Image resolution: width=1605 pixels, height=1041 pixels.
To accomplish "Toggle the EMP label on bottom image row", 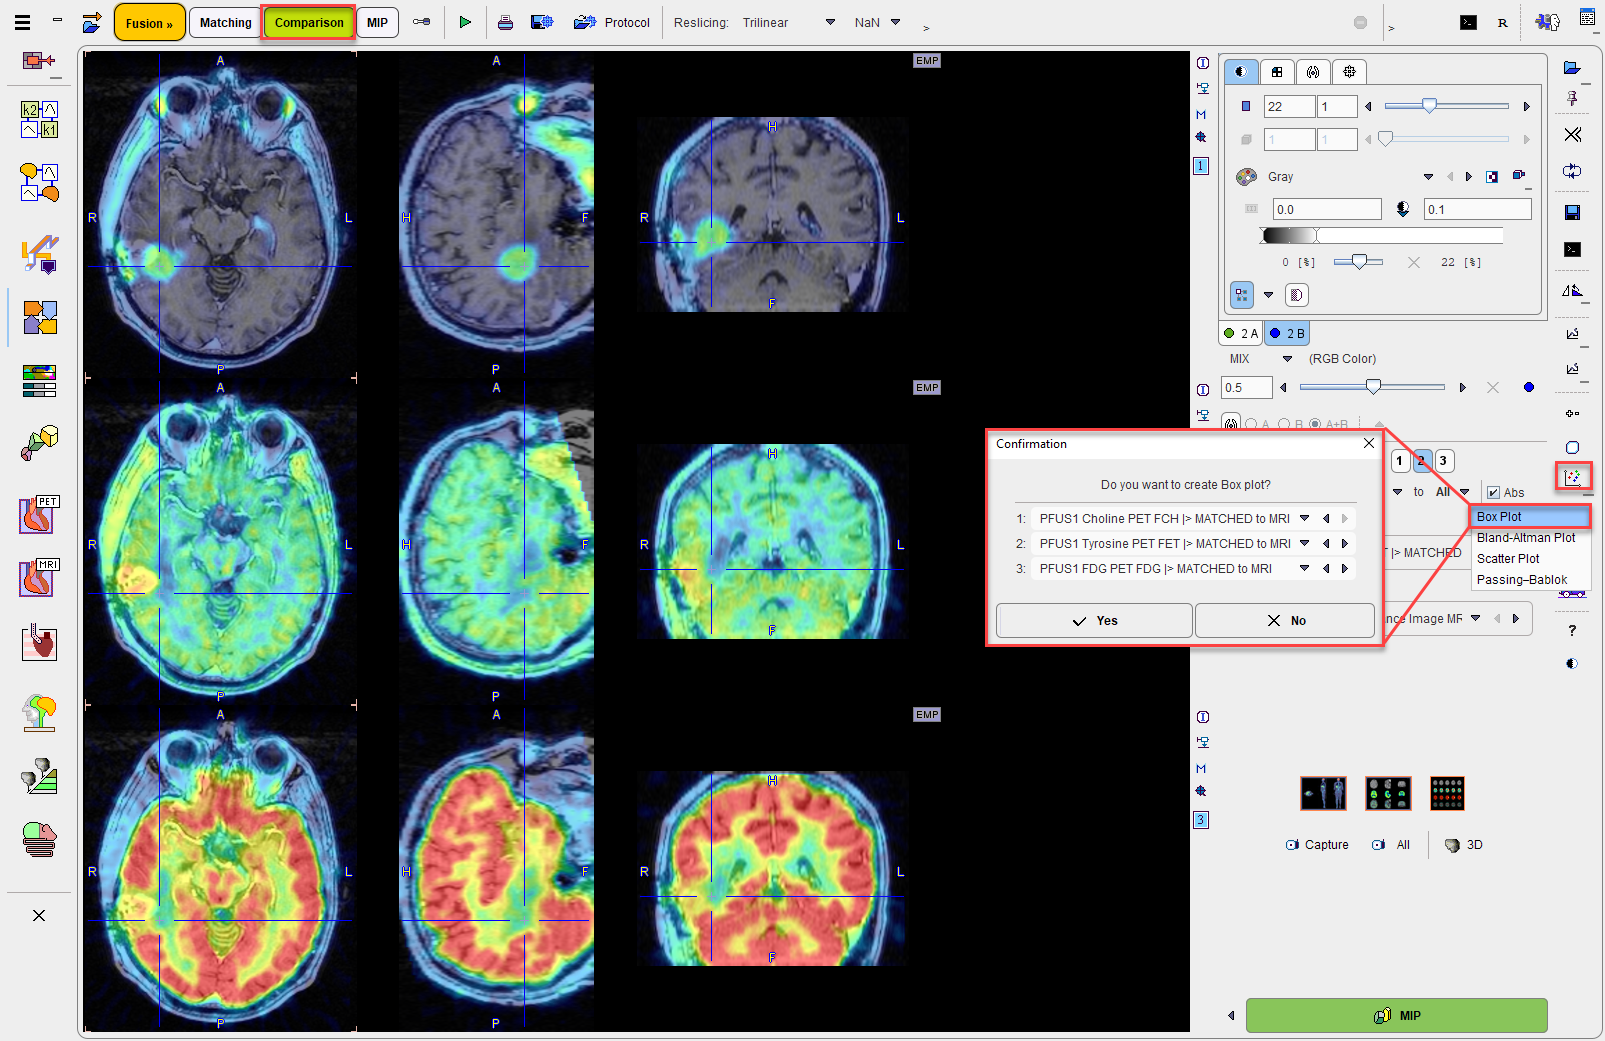I will point(927,715).
